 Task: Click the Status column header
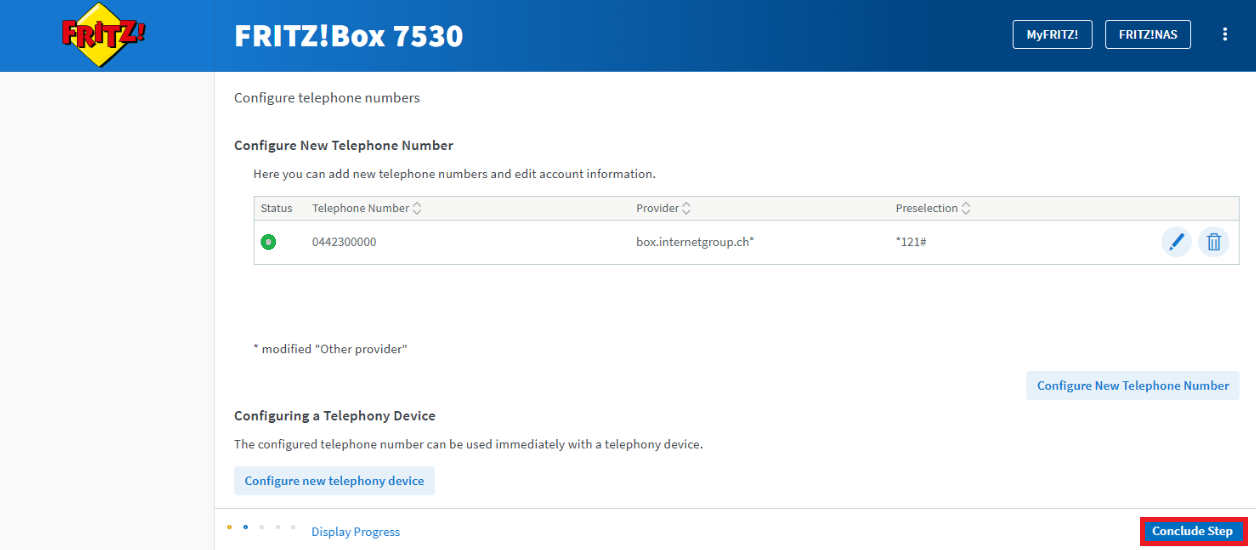(277, 209)
